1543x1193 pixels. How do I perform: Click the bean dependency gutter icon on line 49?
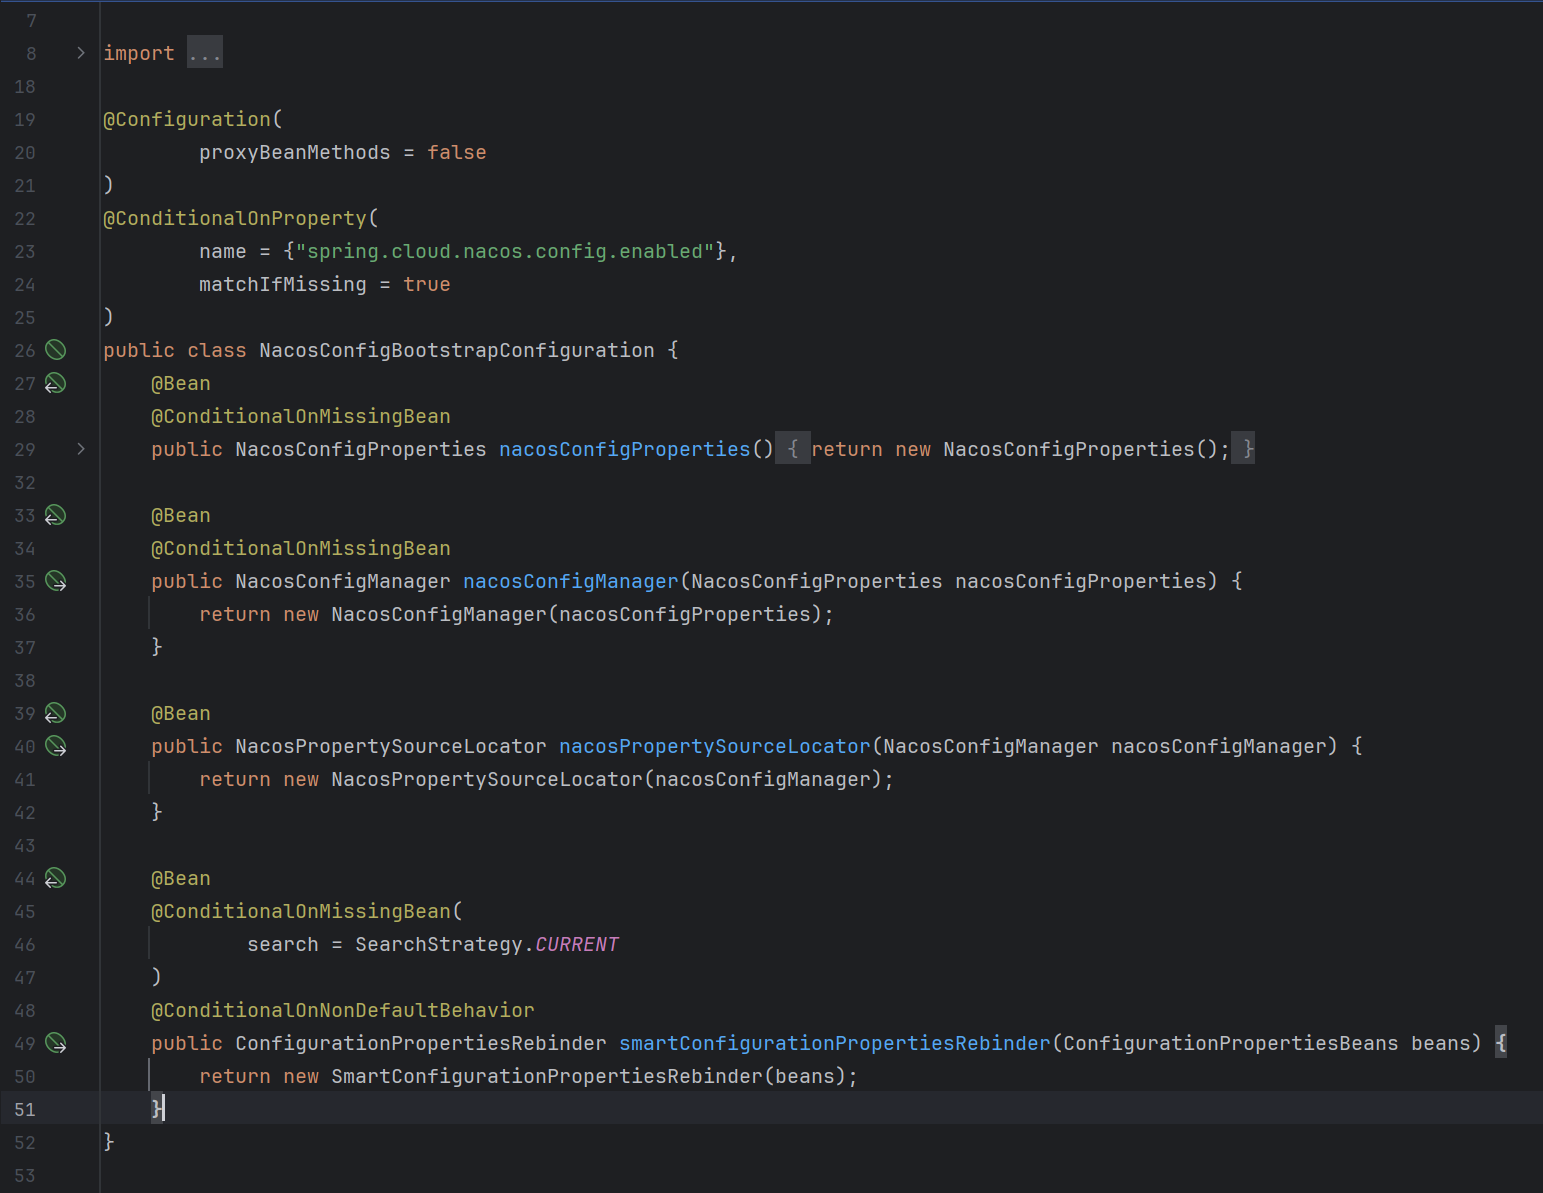point(56,1043)
